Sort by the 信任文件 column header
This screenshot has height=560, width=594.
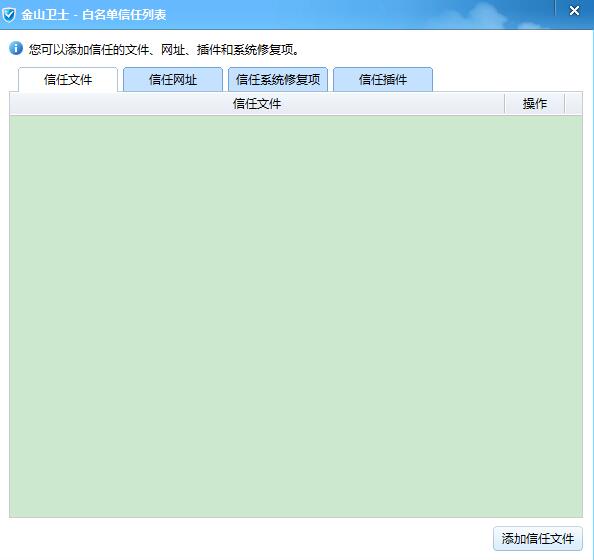[257, 103]
